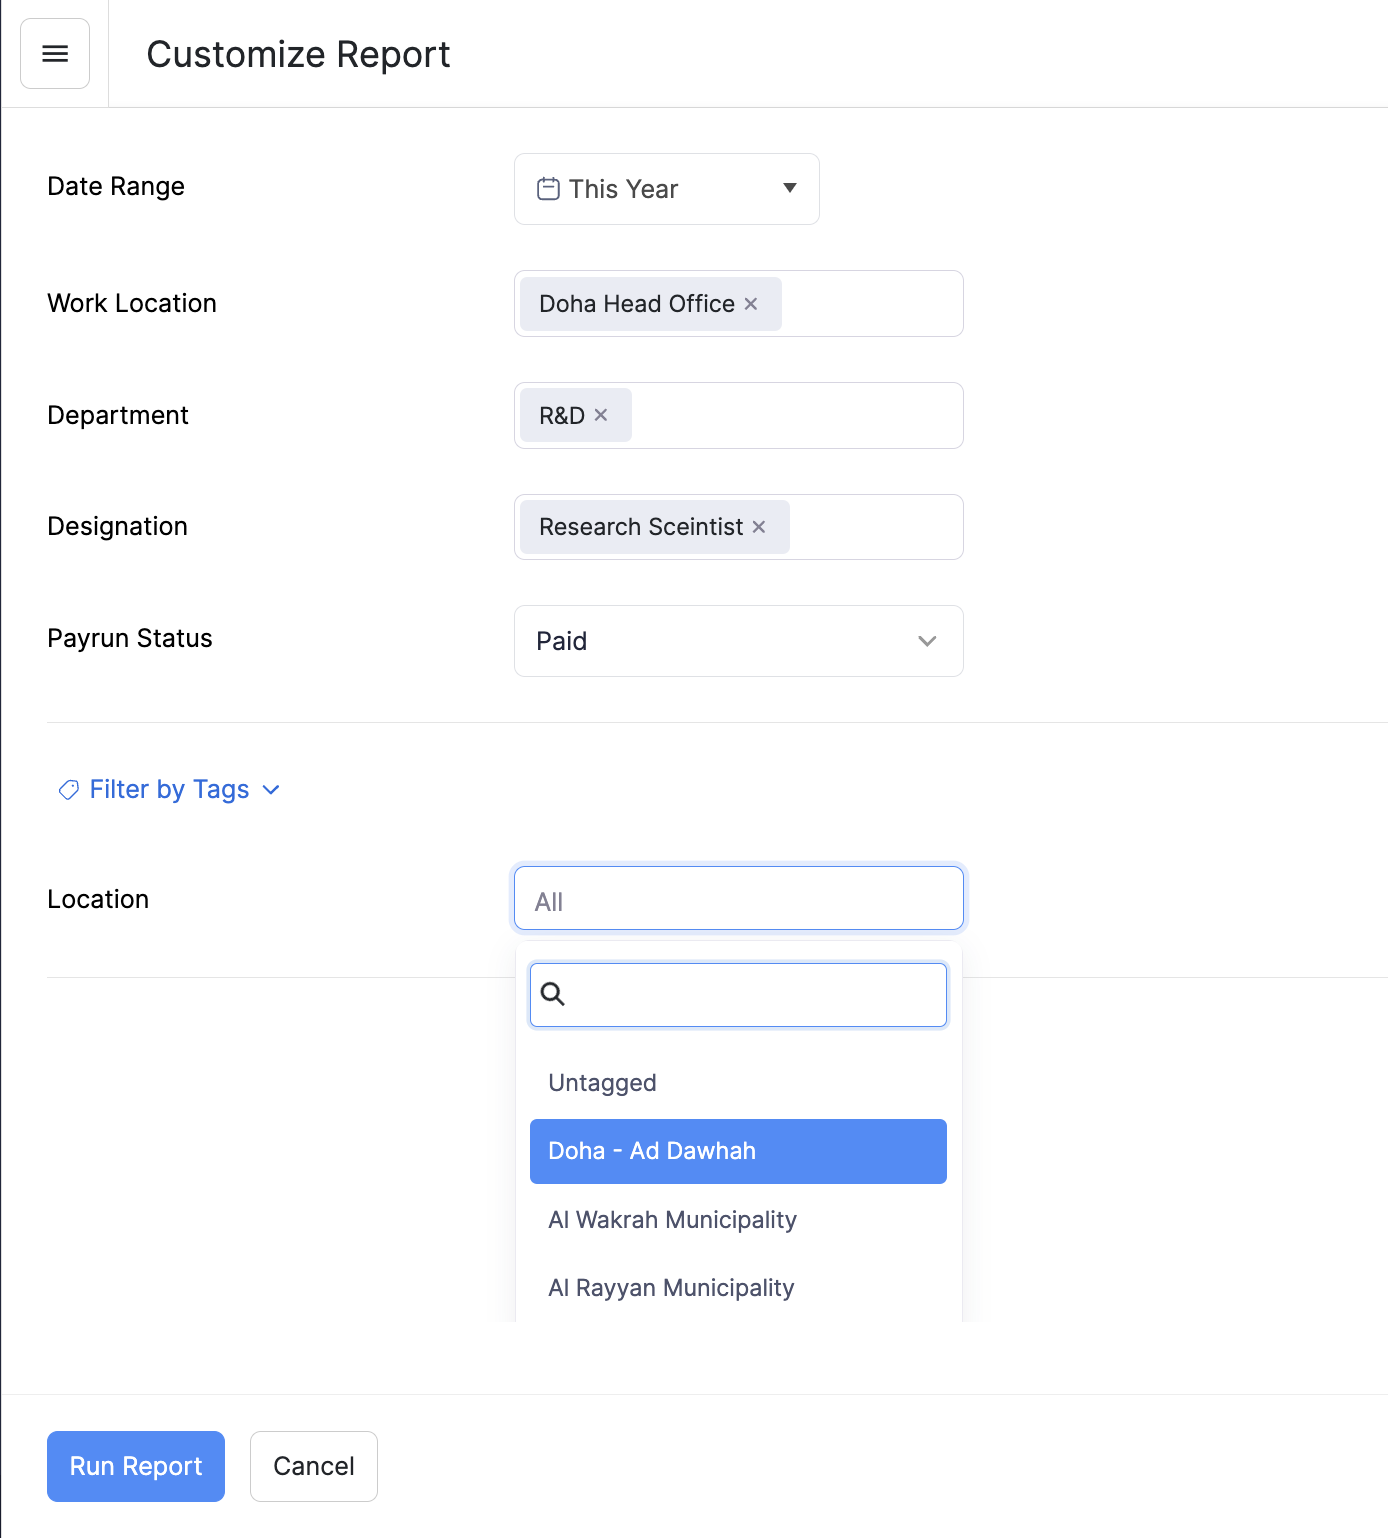The height and width of the screenshot is (1538, 1388).
Task: Collapse the Filter by Tags section
Action: click(270, 789)
